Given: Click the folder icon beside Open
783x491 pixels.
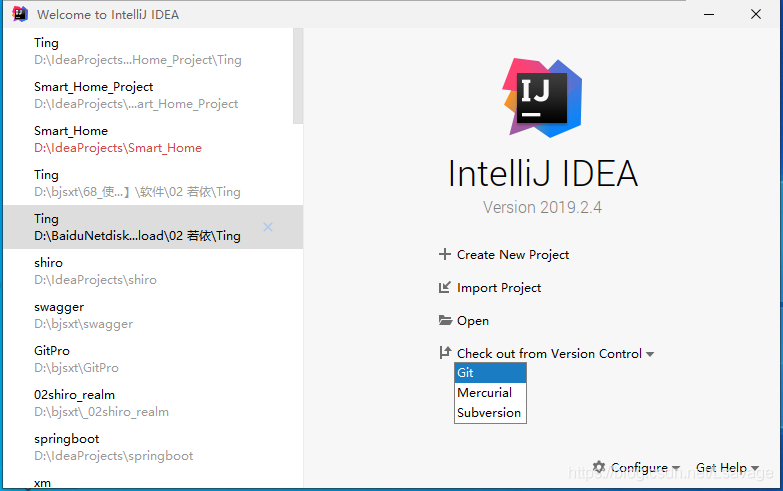Looking at the screenshot, I should click(445, 321).
